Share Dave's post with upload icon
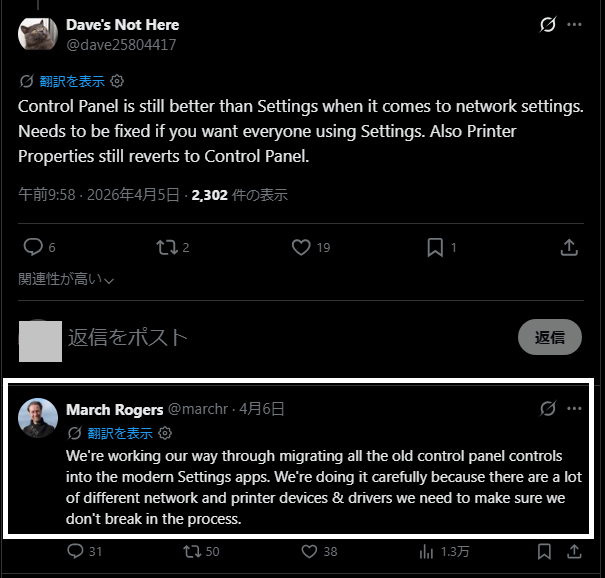This screenshot has width=605, height=578. tap(569, 247)
